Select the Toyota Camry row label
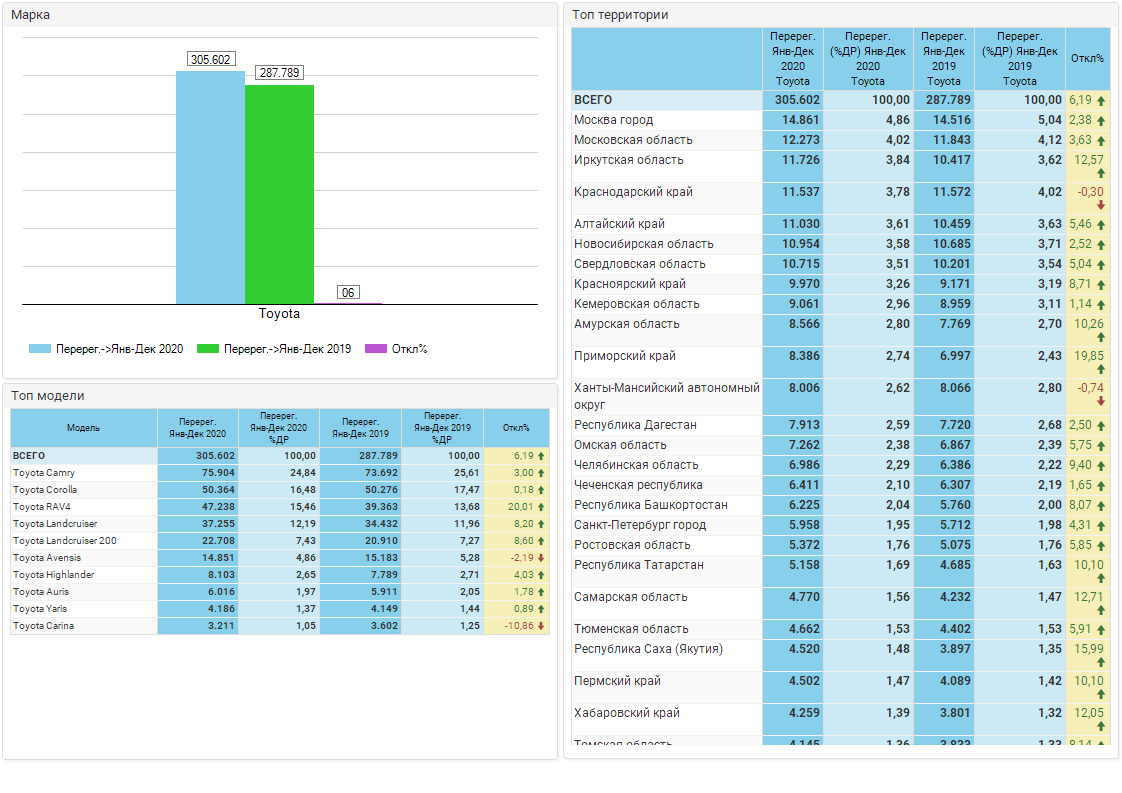The width and height of the screenshot is (1122, 793). point(44,473)
